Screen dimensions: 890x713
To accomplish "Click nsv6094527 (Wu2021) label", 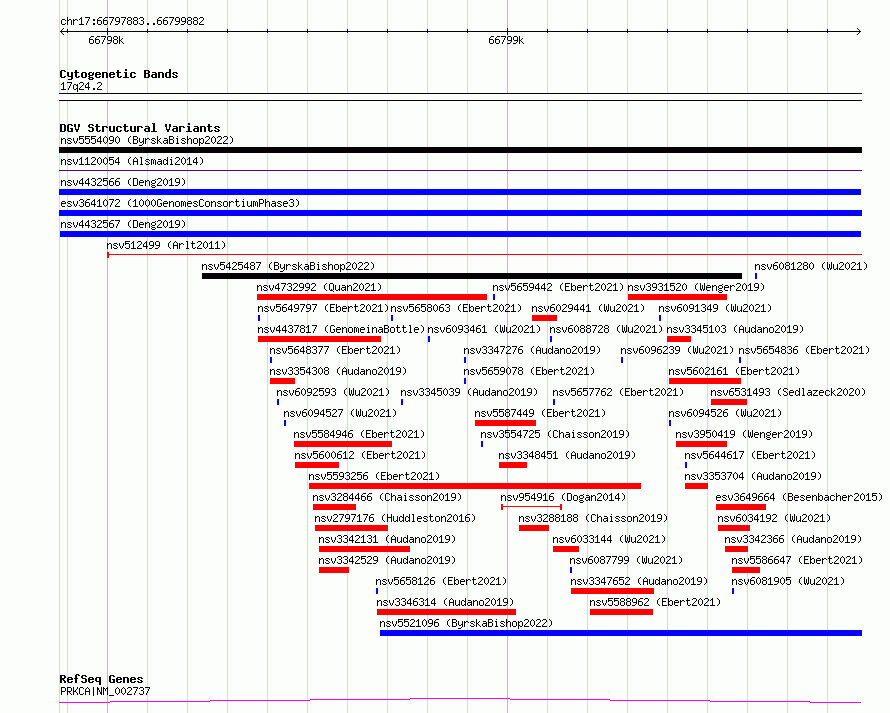I will [340, 413].
